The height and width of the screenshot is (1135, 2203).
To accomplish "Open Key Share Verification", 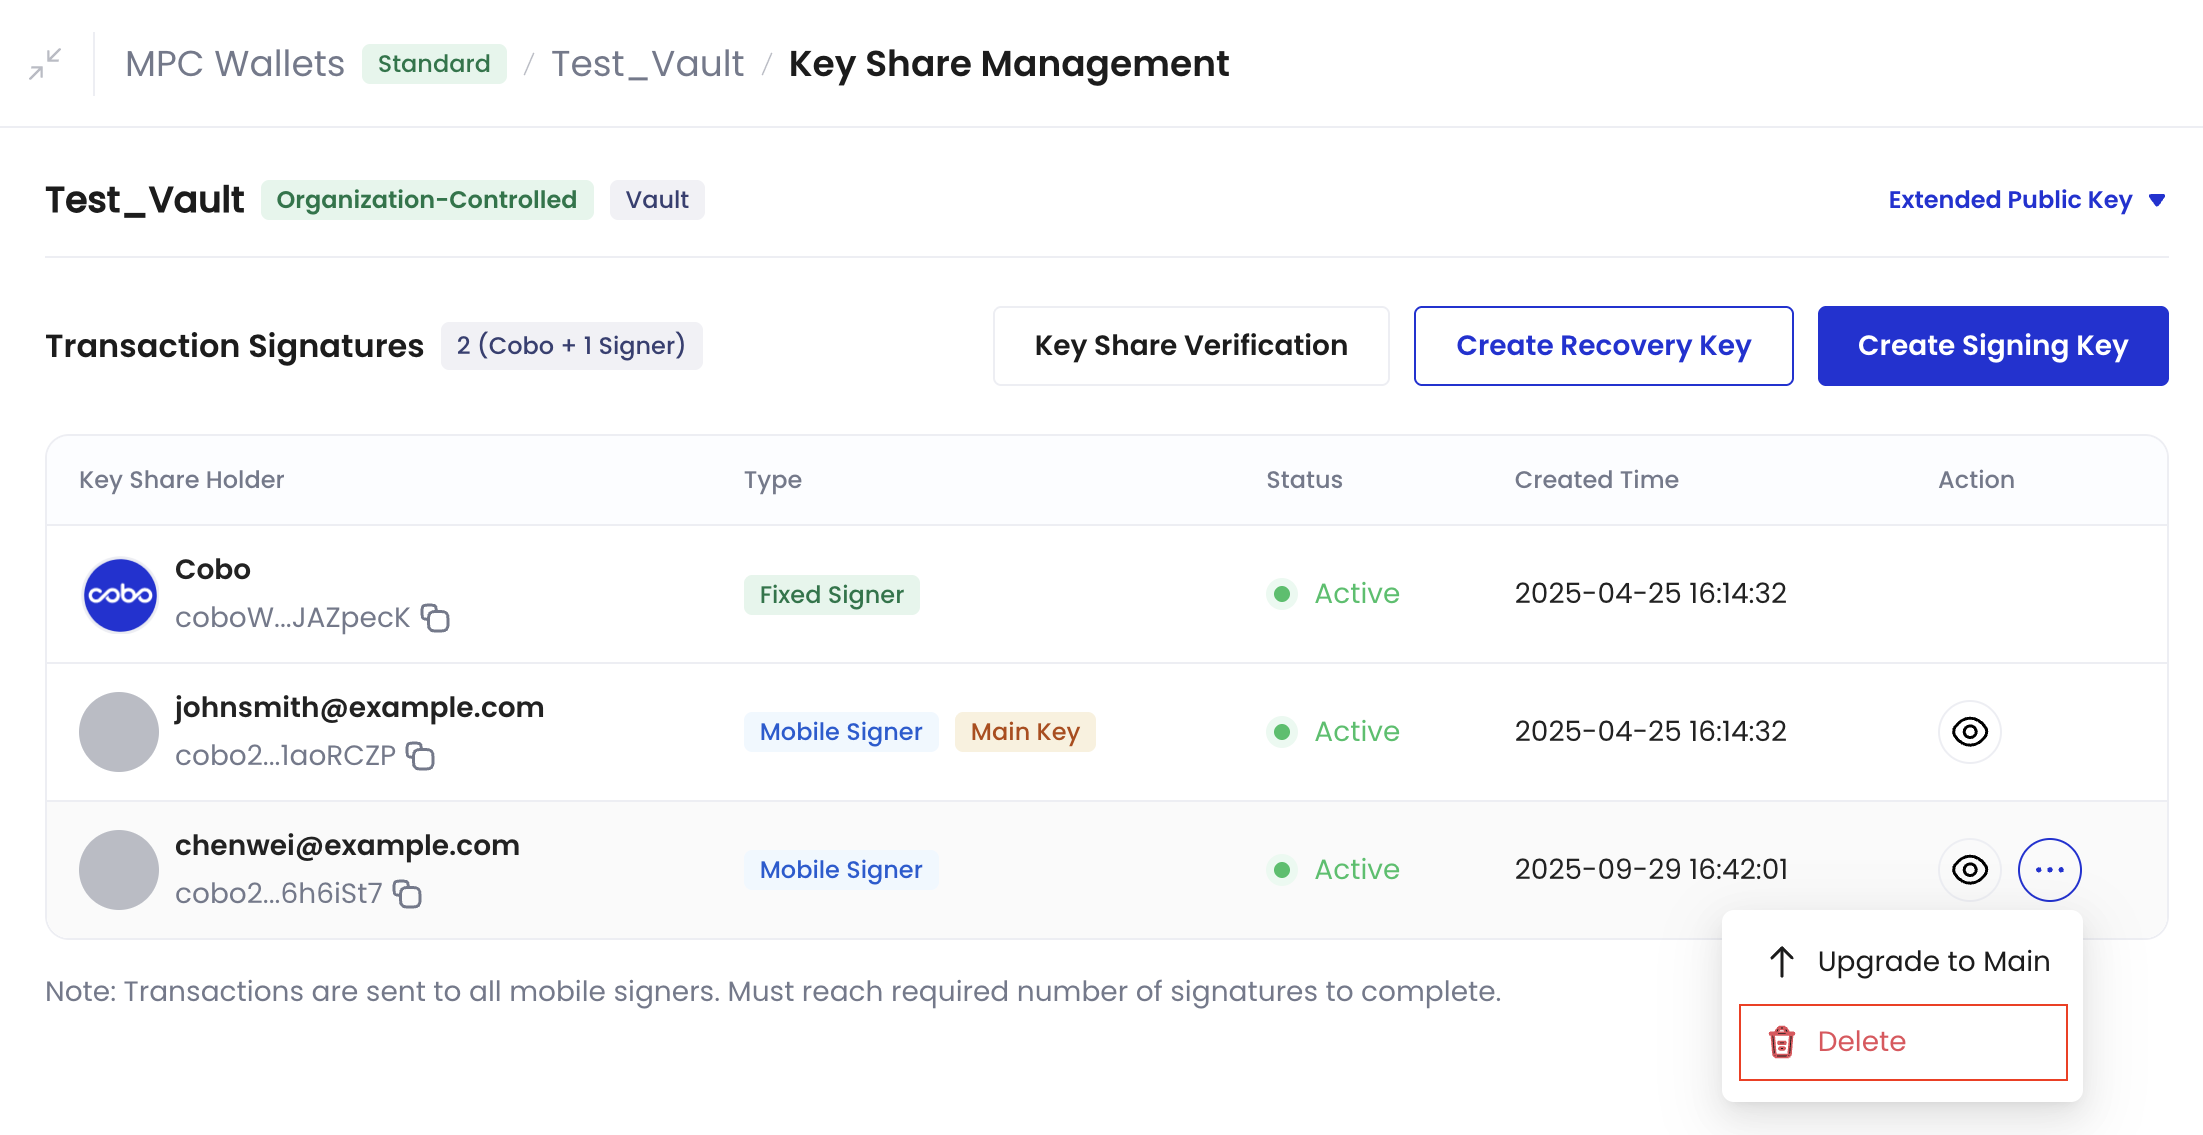I will tap(1190, 346).
